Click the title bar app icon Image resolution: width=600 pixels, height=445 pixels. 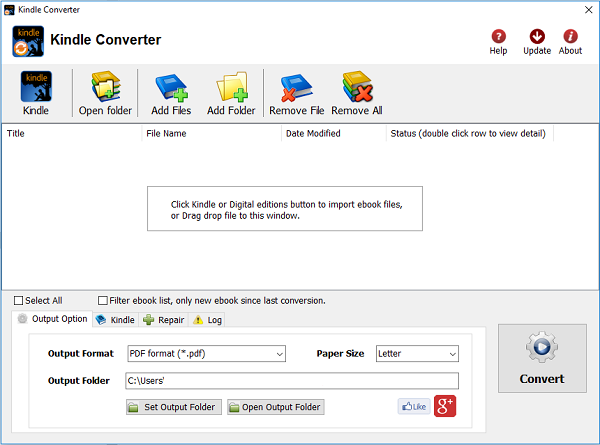coord(9,10)
